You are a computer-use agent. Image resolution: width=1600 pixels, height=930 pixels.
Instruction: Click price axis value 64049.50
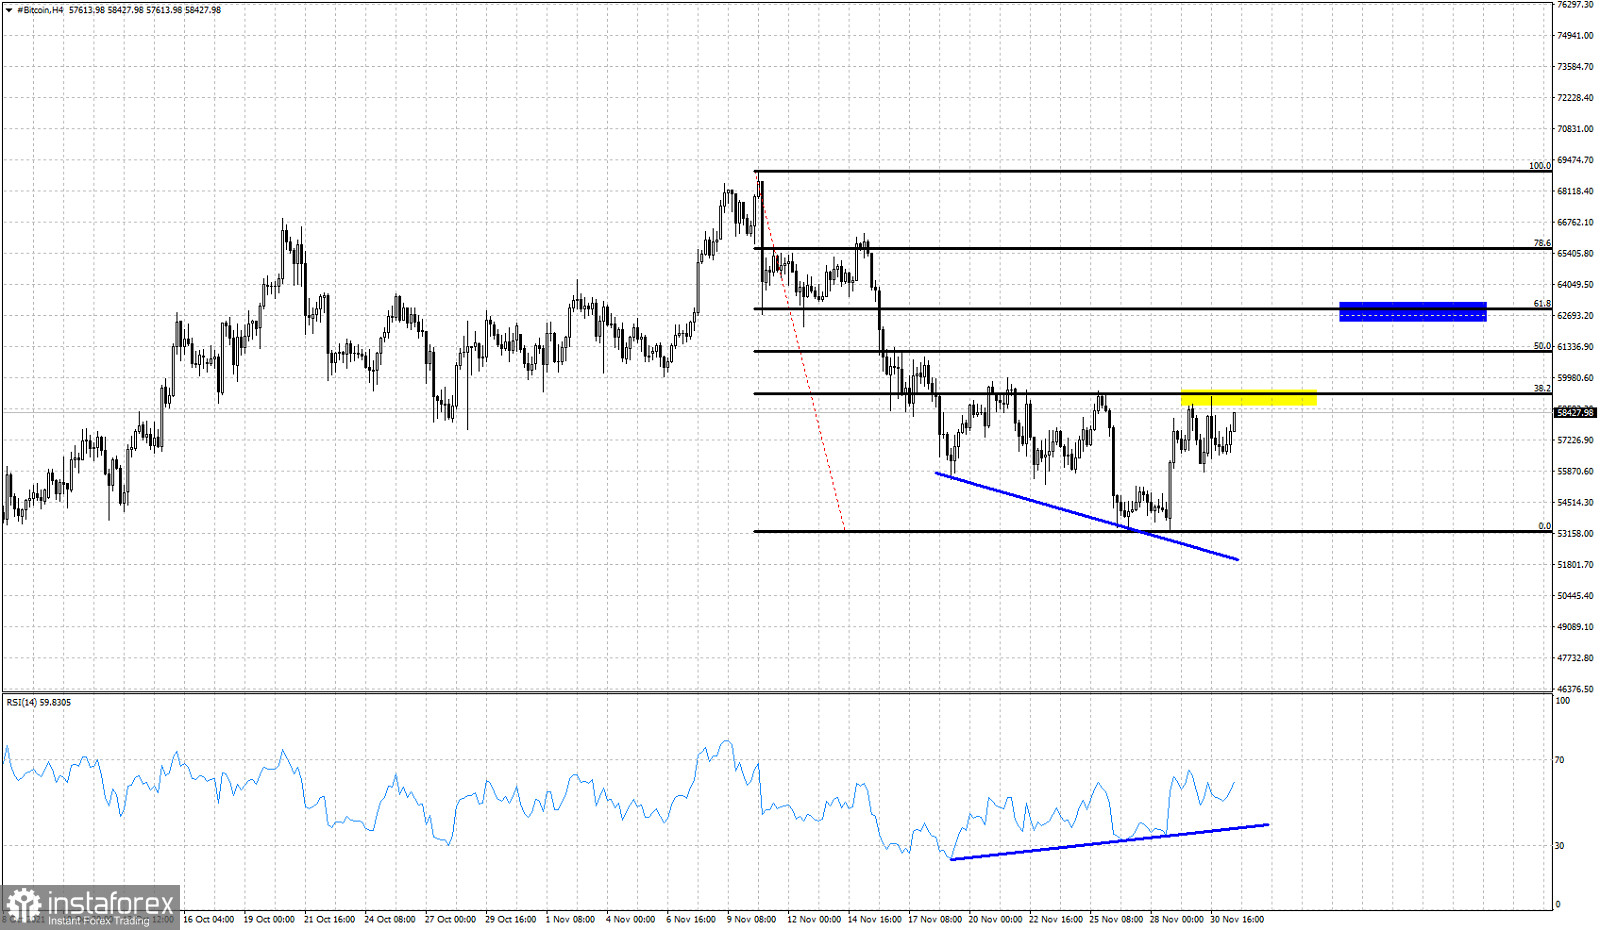point(1575,285)
